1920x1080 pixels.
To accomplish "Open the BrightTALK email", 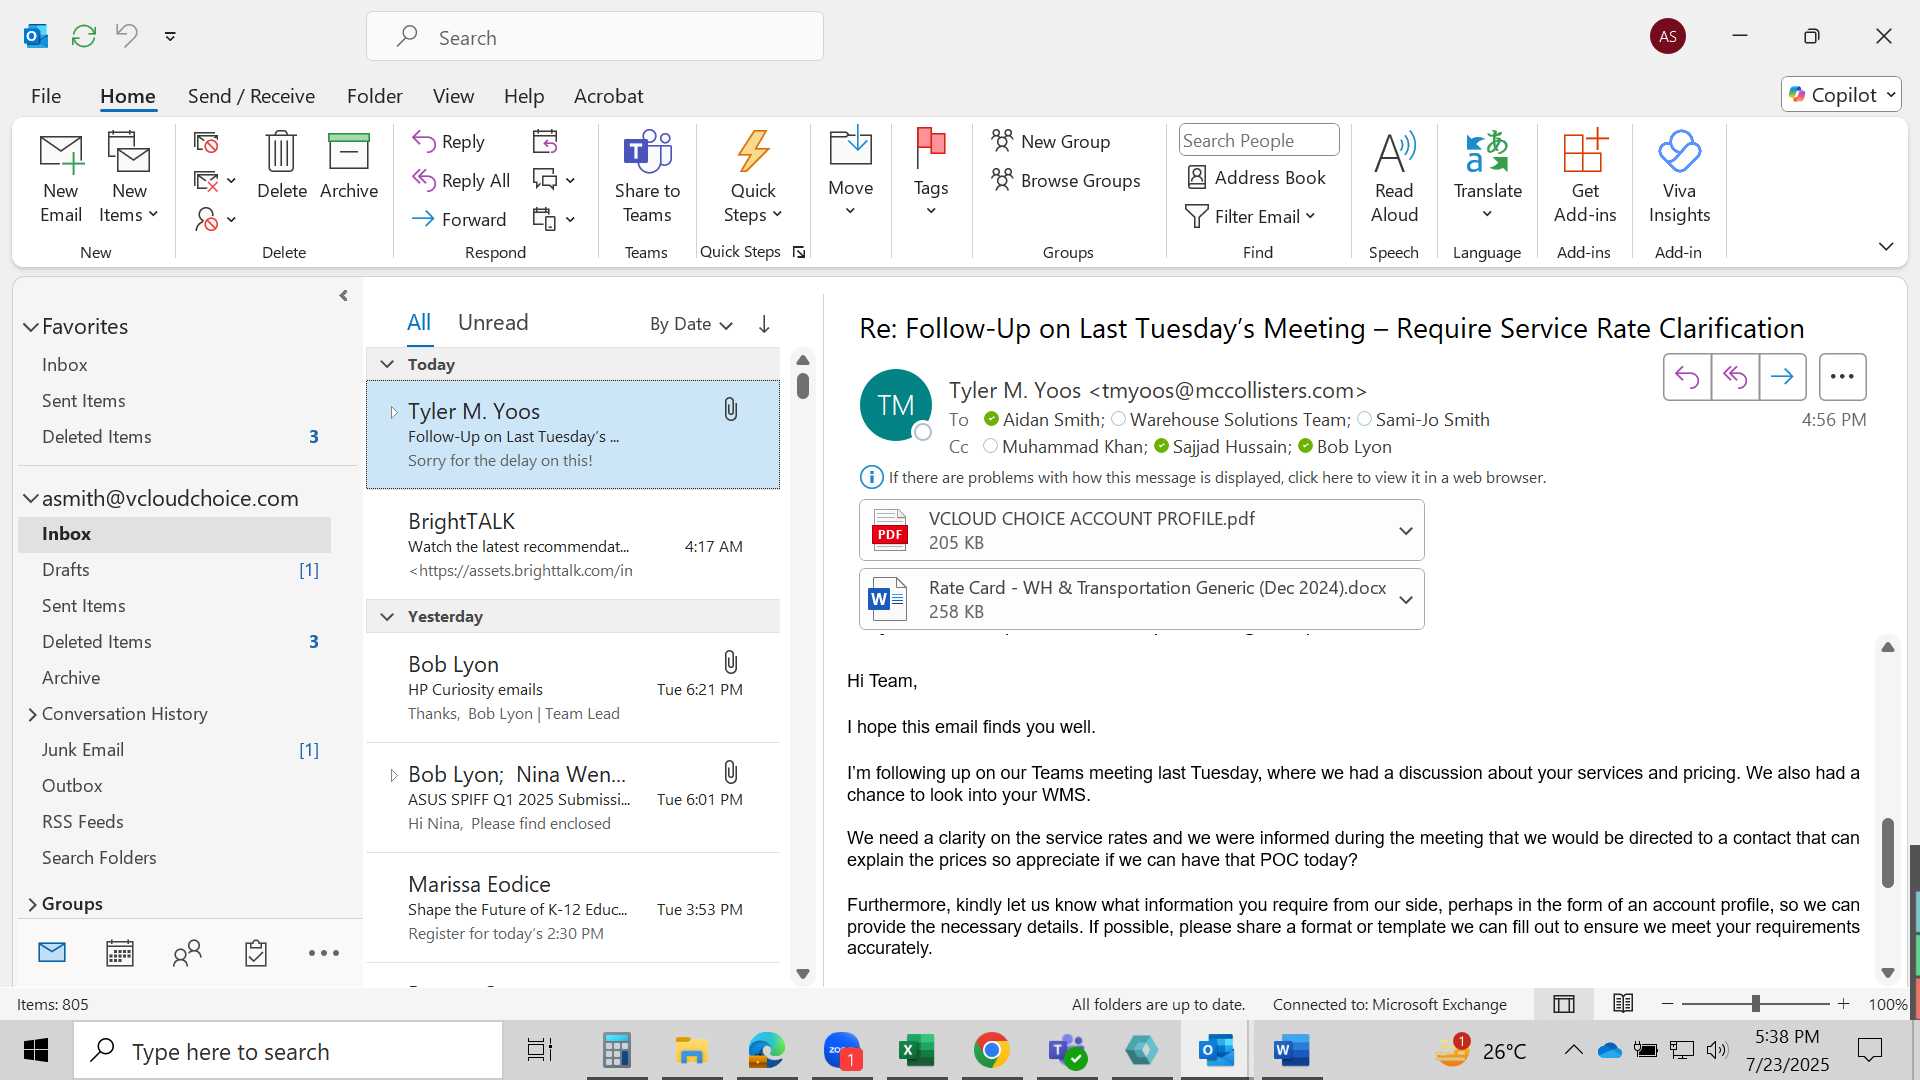I will (x=573, y=545).
